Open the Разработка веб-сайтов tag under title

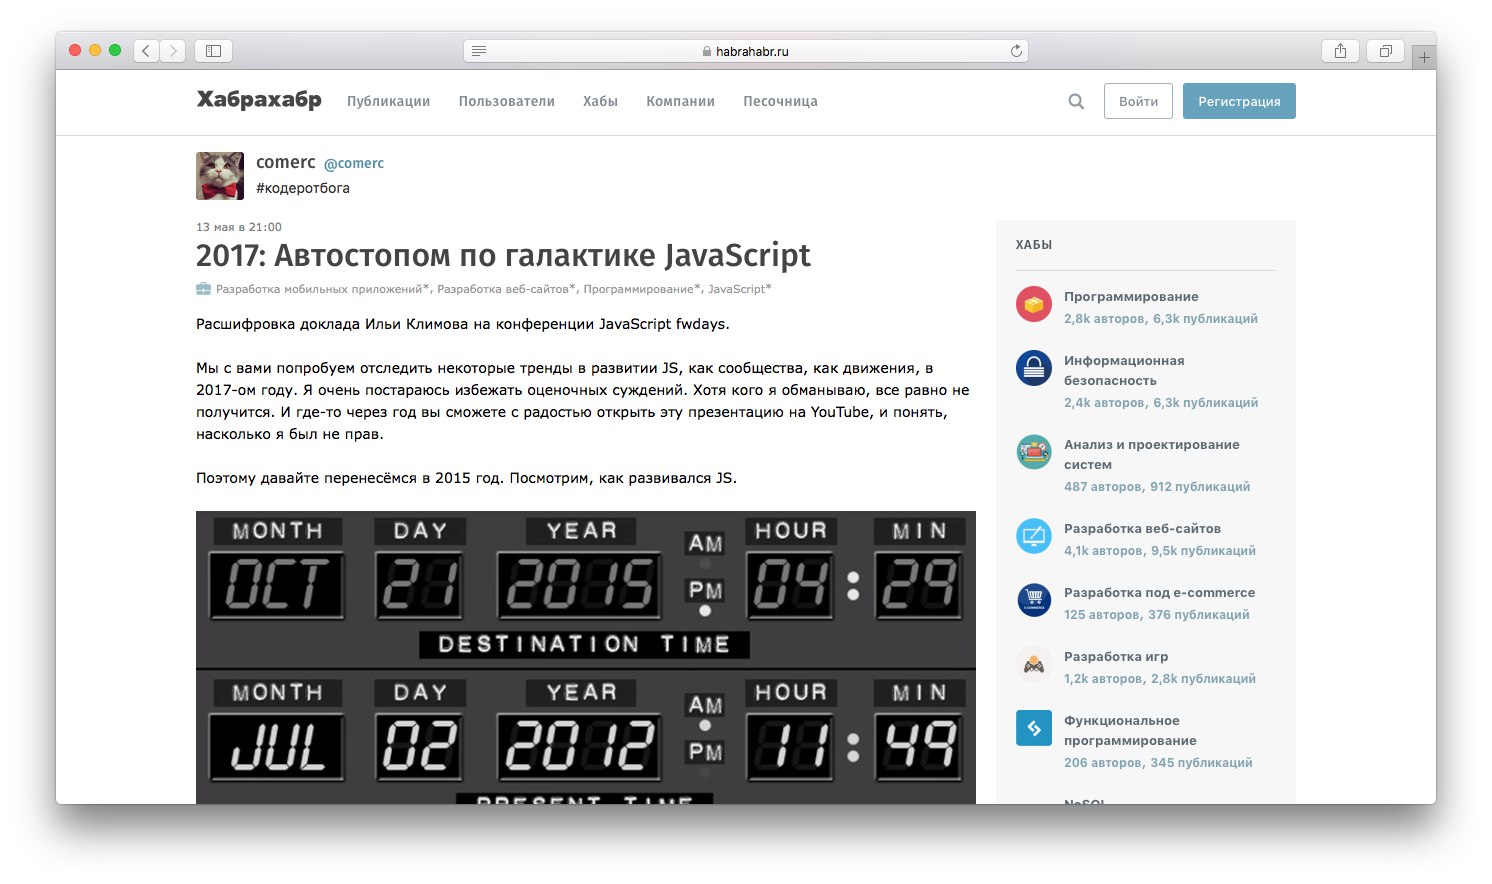(x=506, y=289)
